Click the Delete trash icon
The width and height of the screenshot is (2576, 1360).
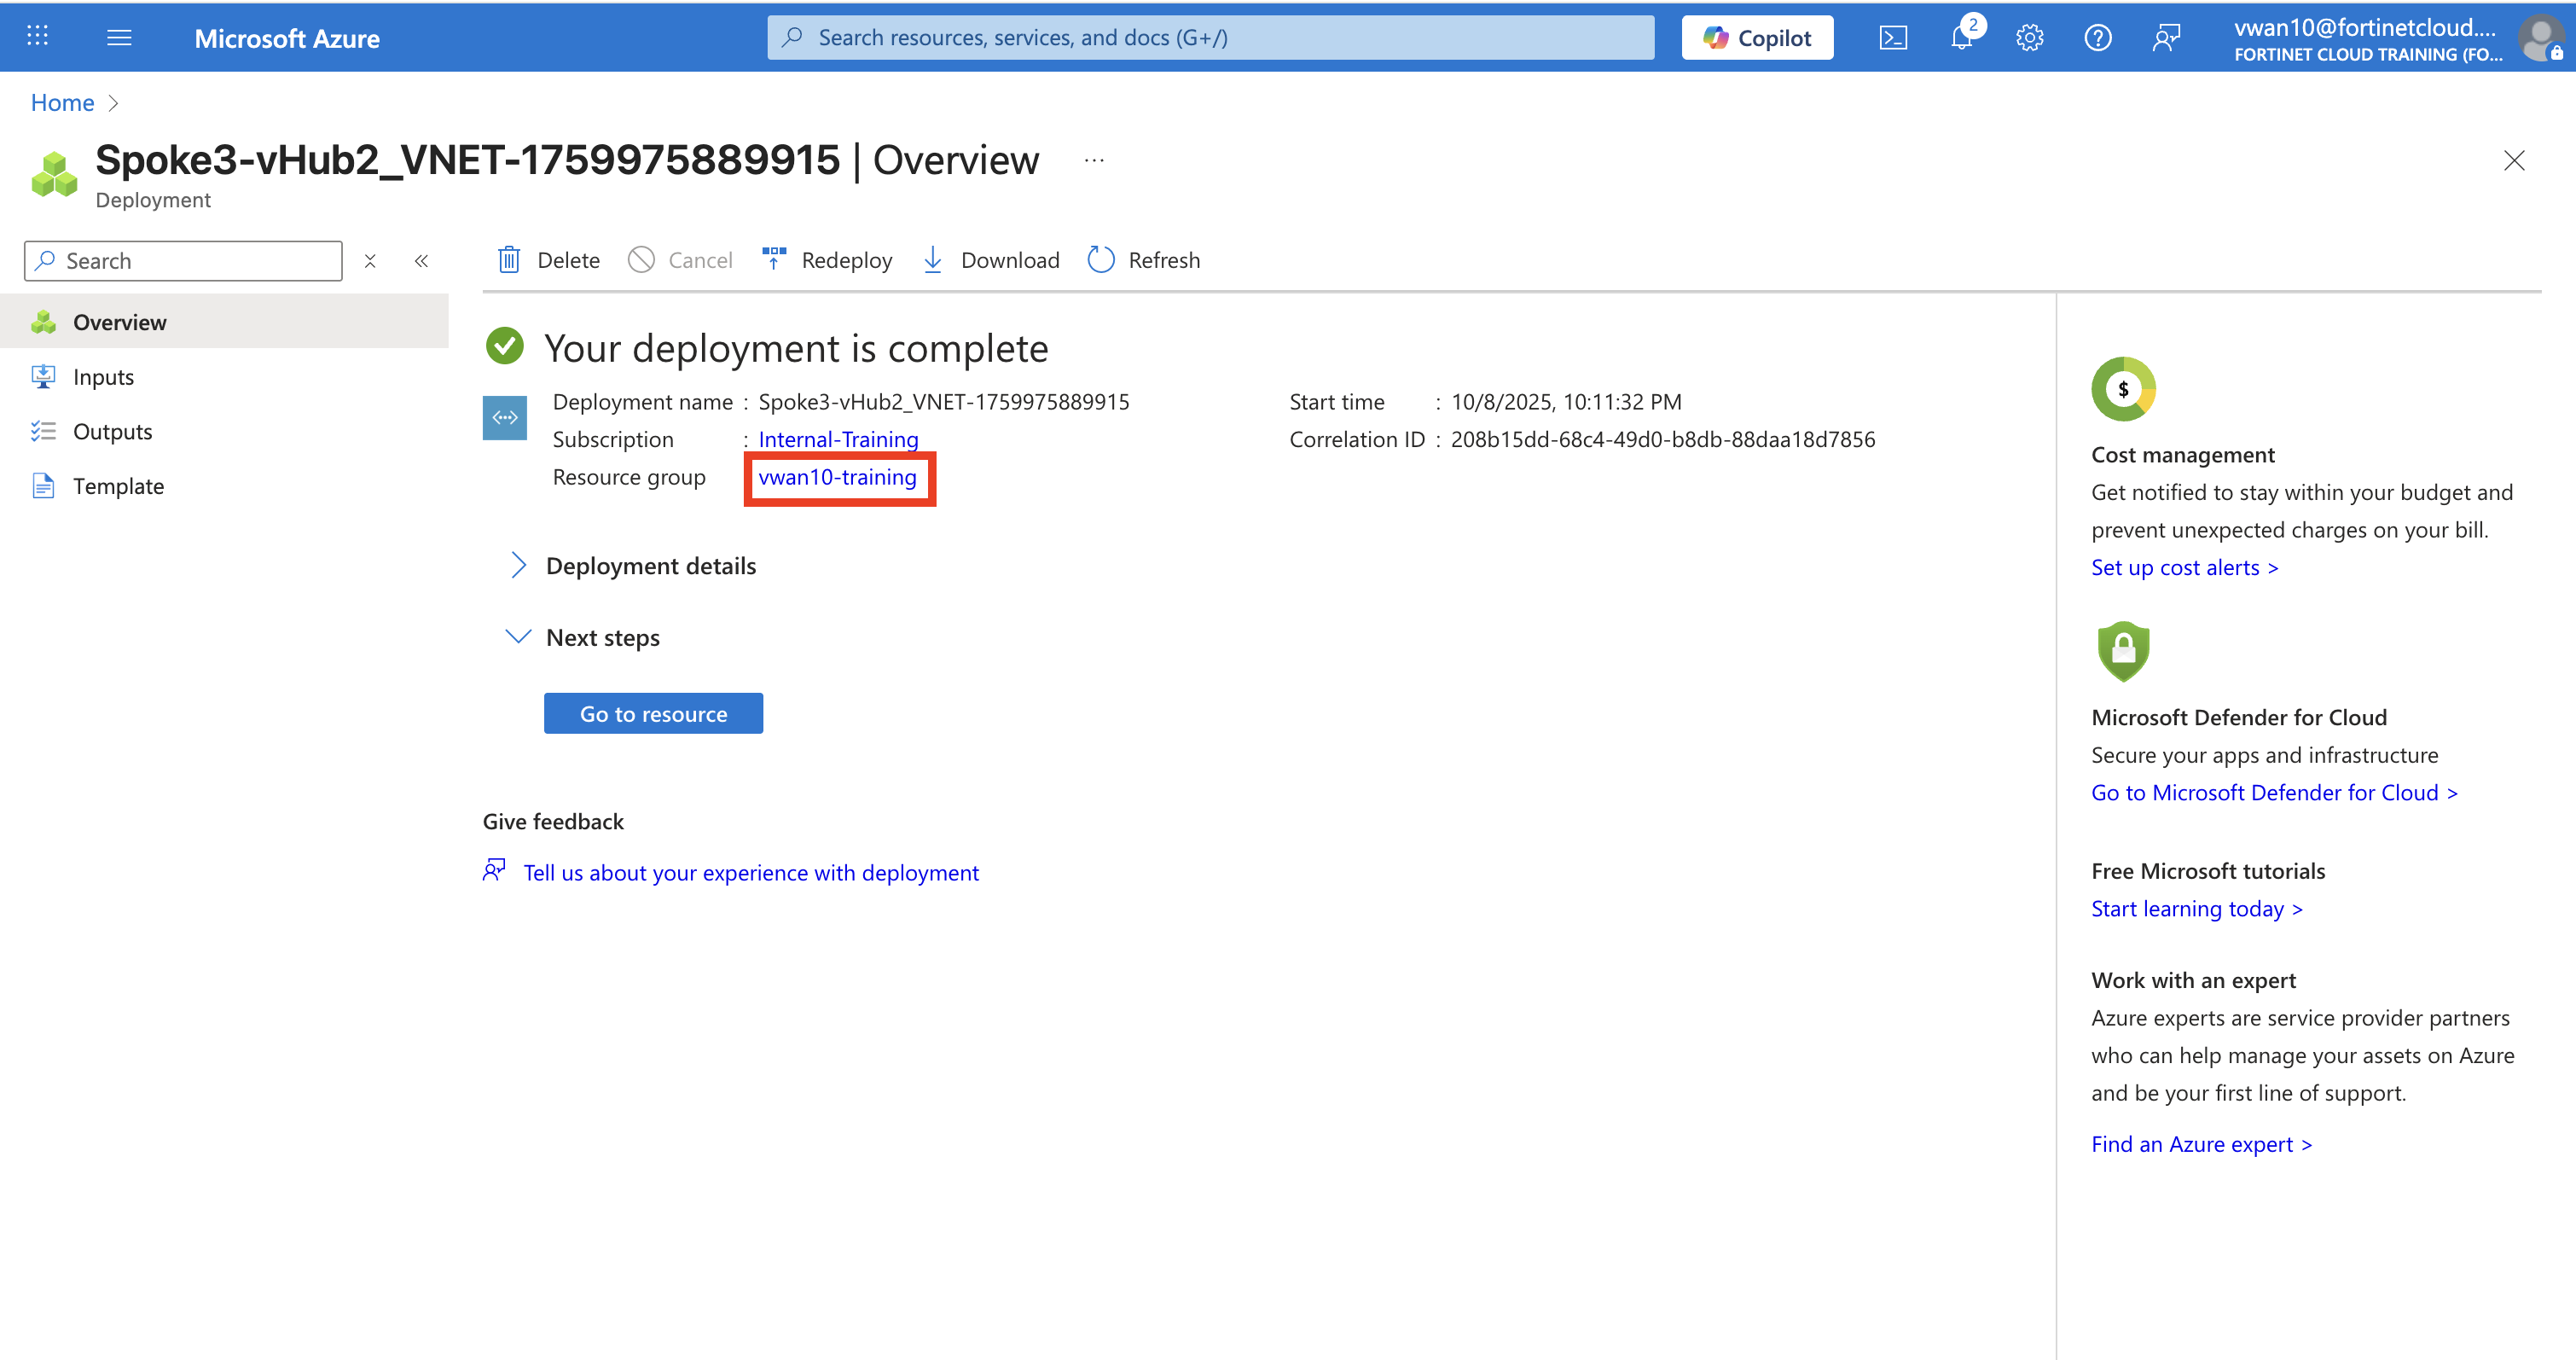click(509, 260)
